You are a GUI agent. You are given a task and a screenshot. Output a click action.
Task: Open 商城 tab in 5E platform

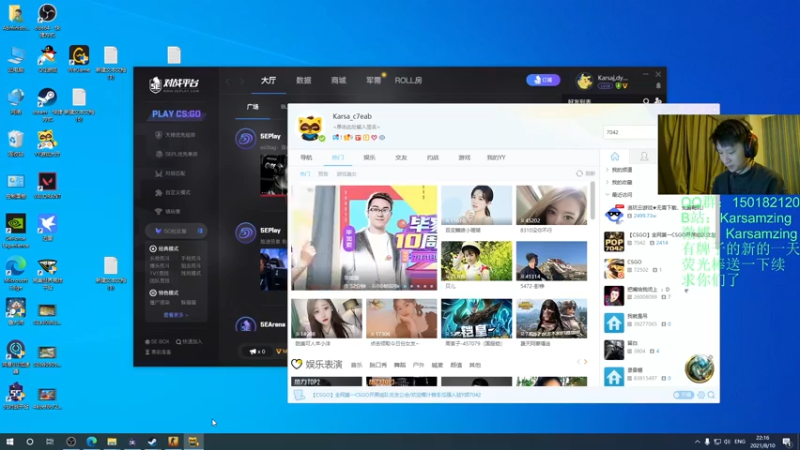(338, 81)
